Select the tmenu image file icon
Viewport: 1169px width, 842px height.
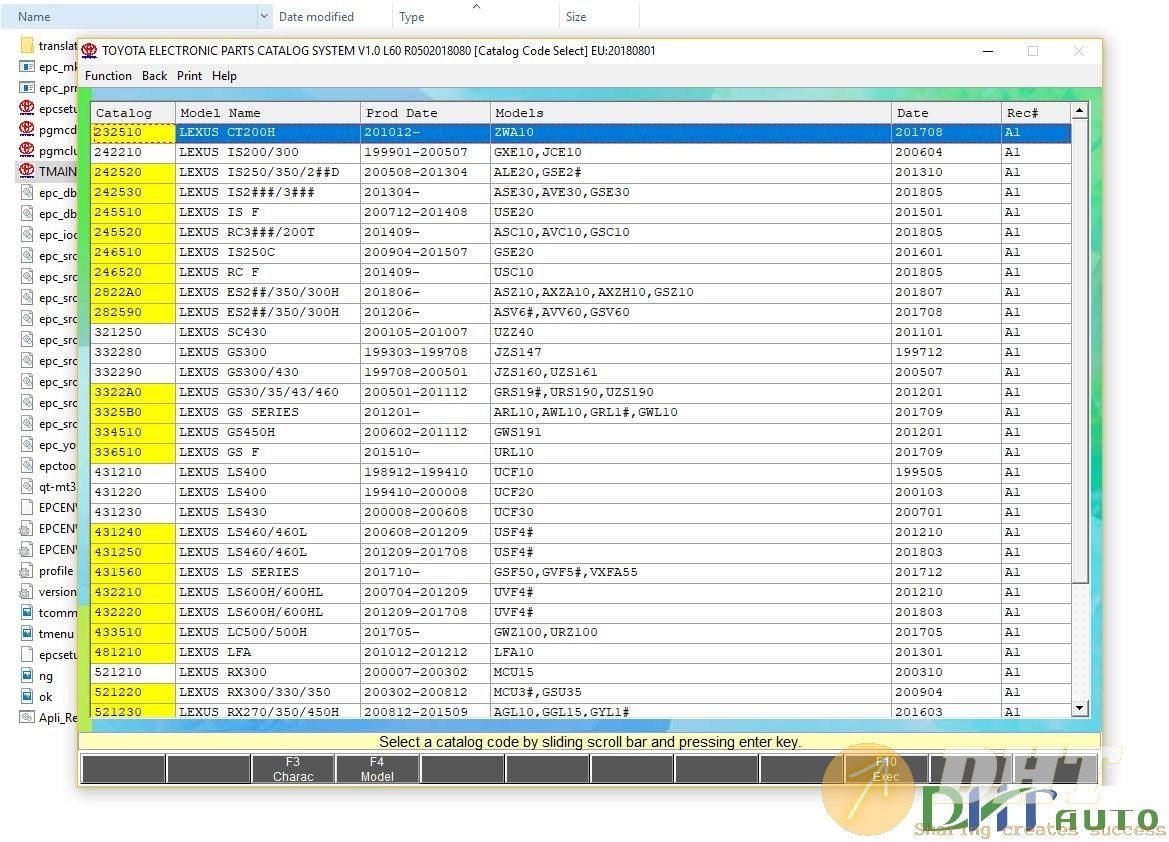coord(27,633)
